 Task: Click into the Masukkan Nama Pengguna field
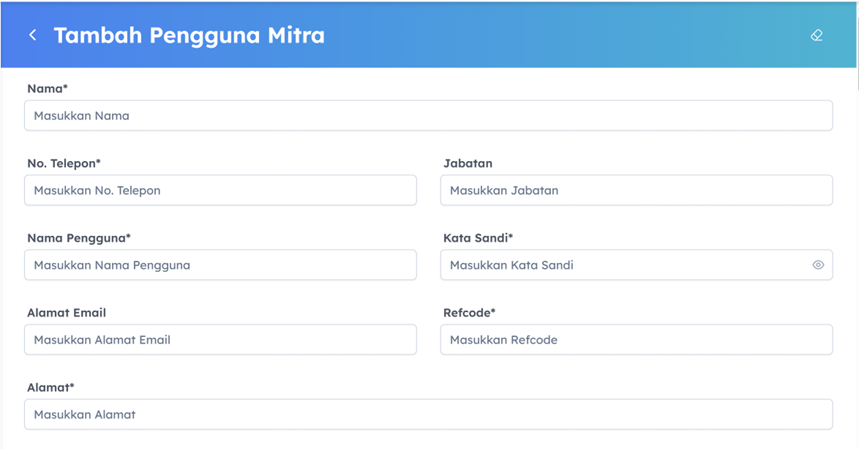[220, 265]
